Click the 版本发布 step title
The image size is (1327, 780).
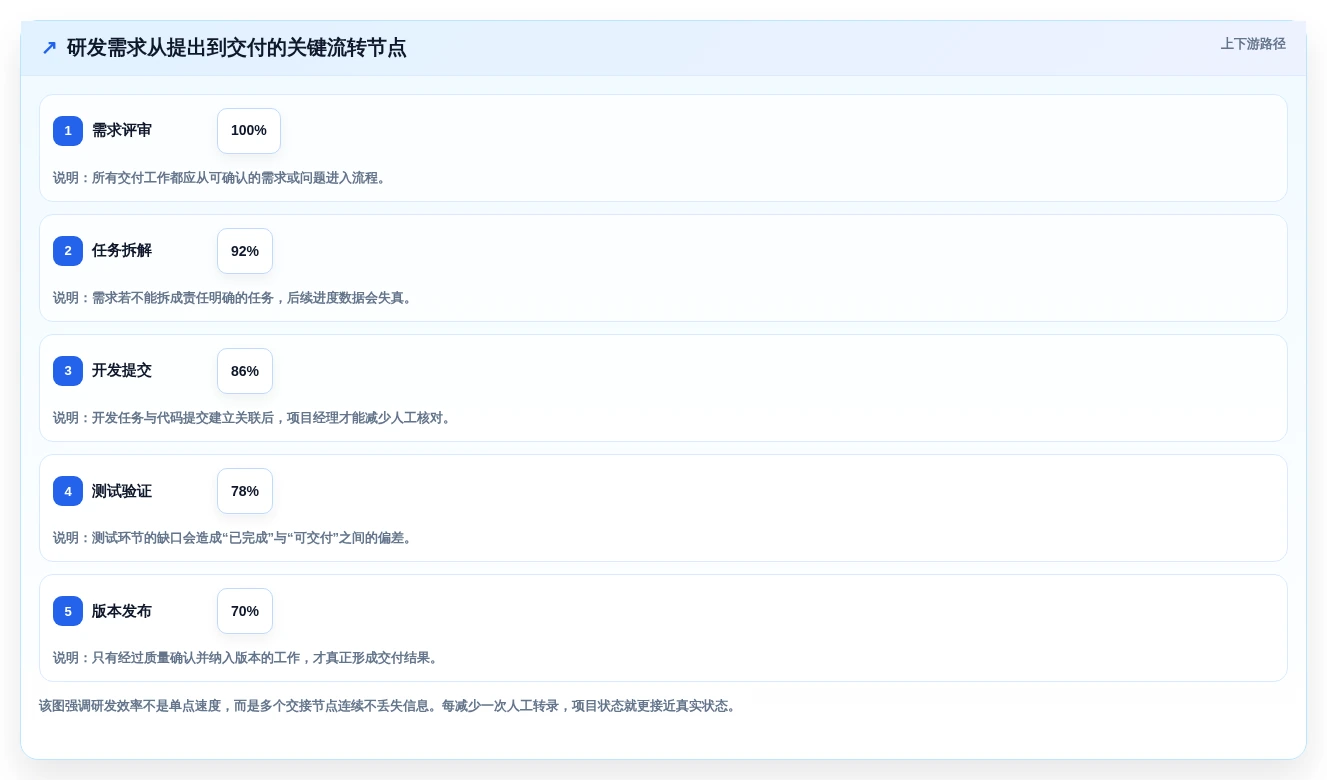coord(122,611)
